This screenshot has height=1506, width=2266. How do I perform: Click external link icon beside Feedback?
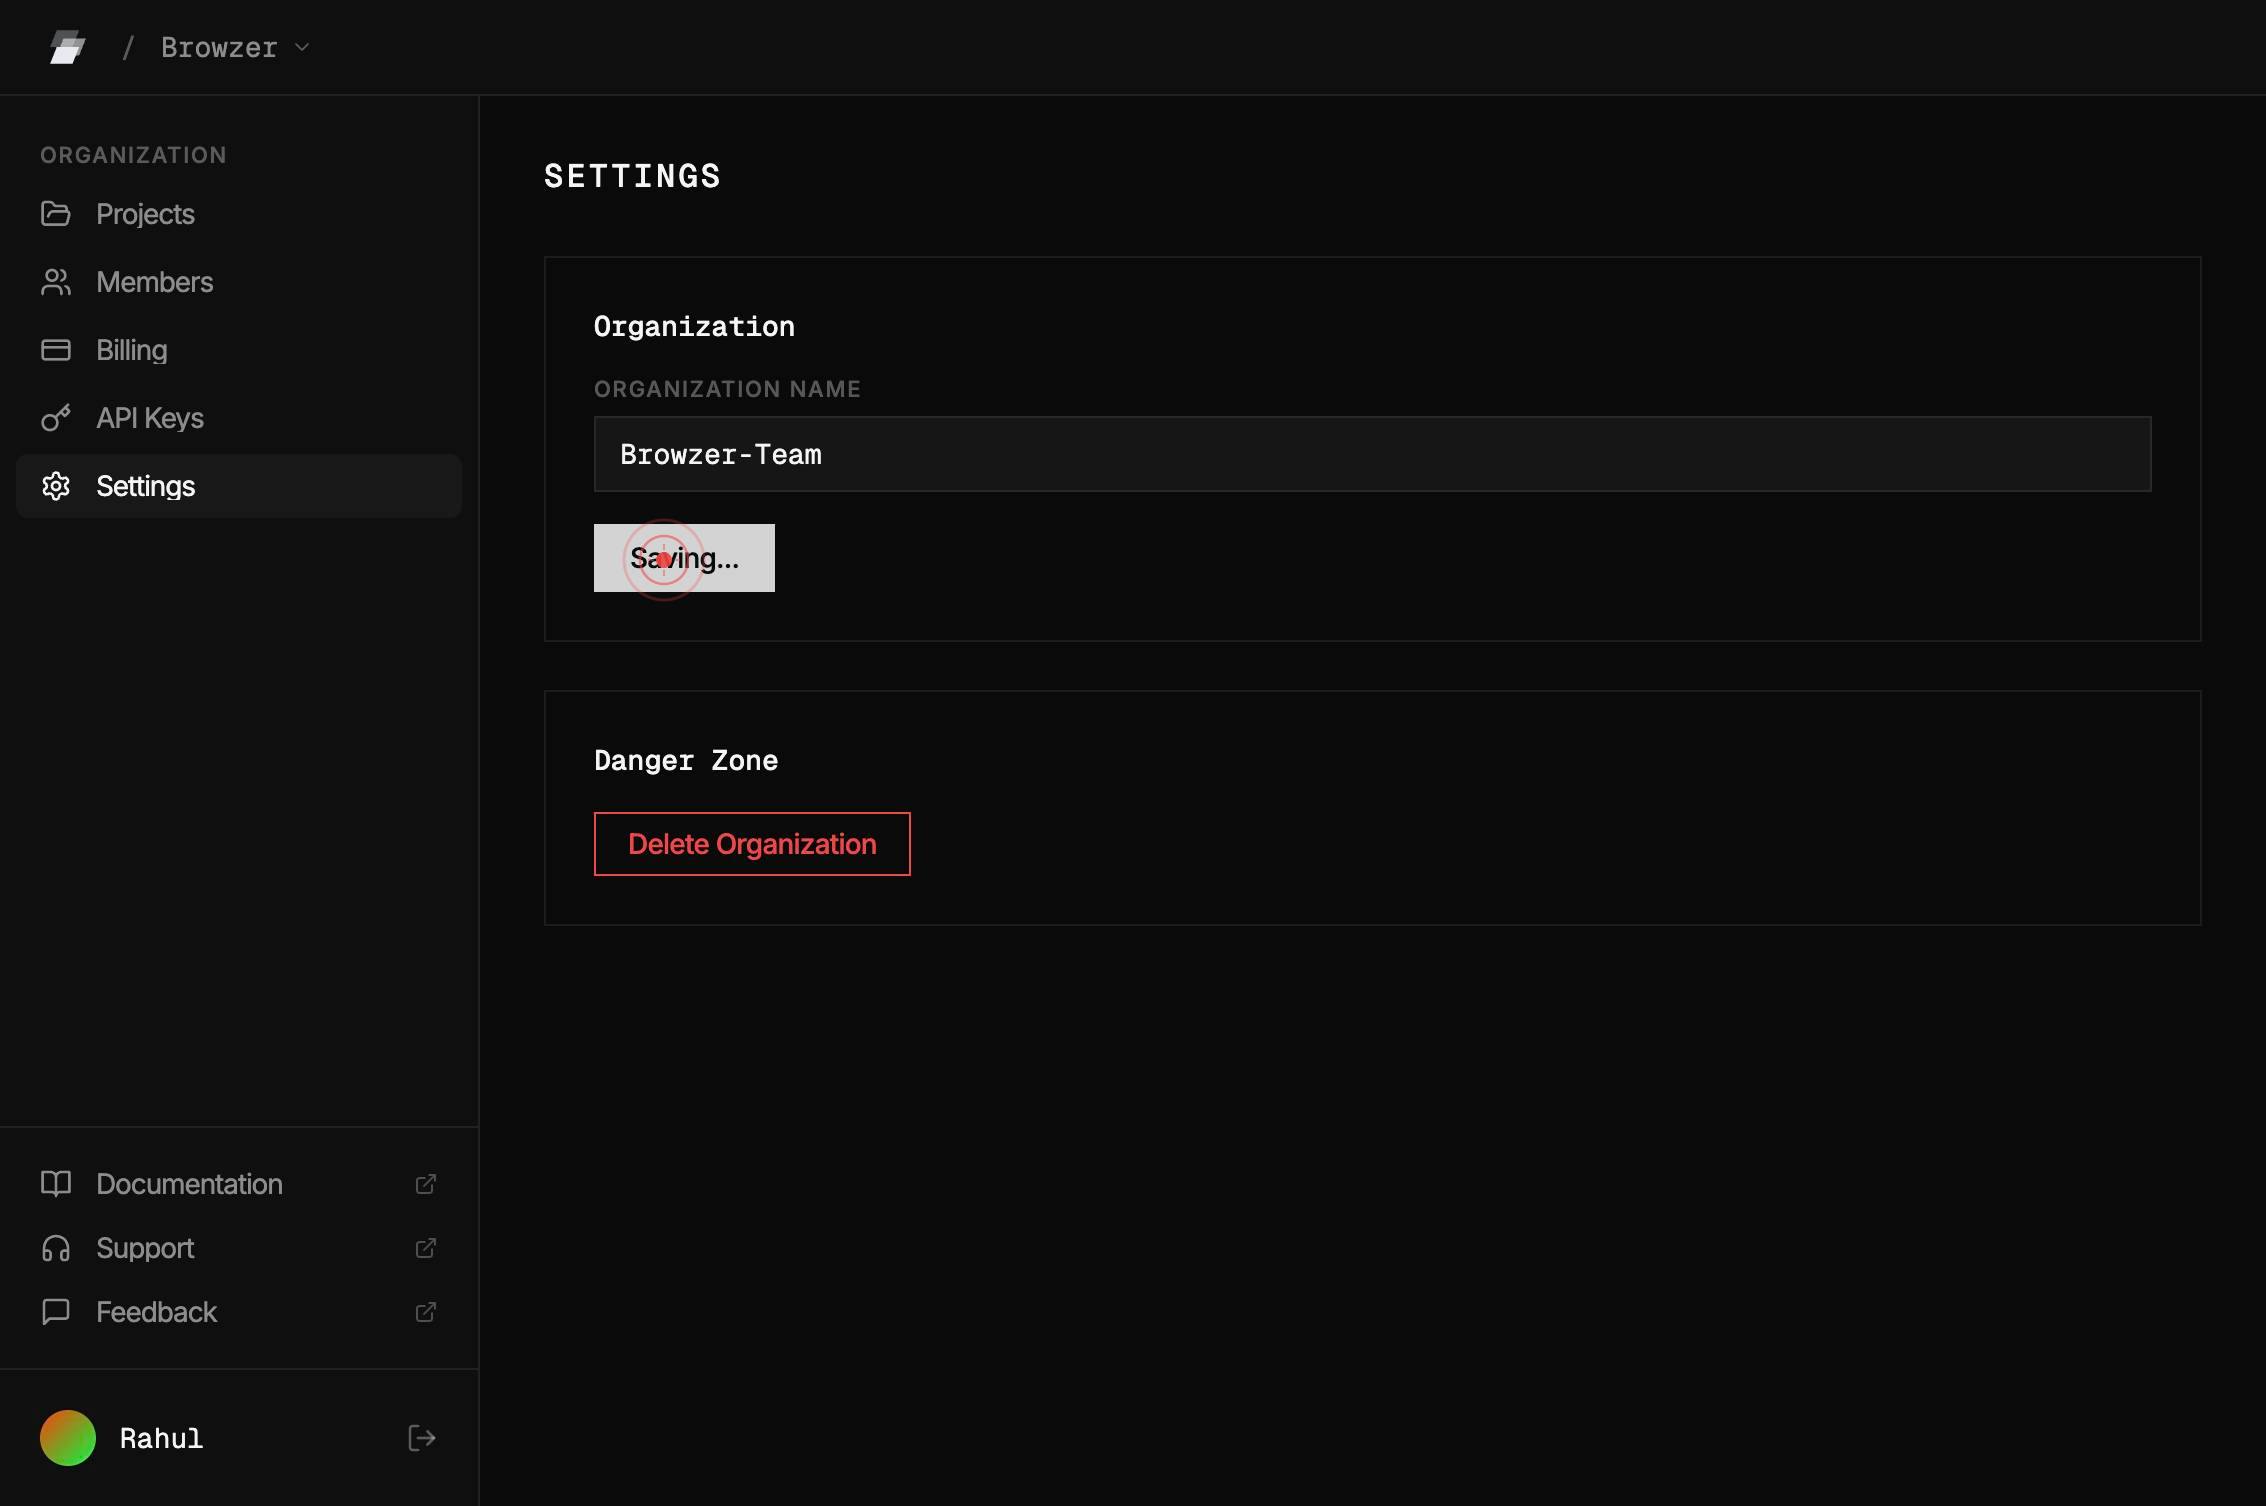[x=426, y=1312]
